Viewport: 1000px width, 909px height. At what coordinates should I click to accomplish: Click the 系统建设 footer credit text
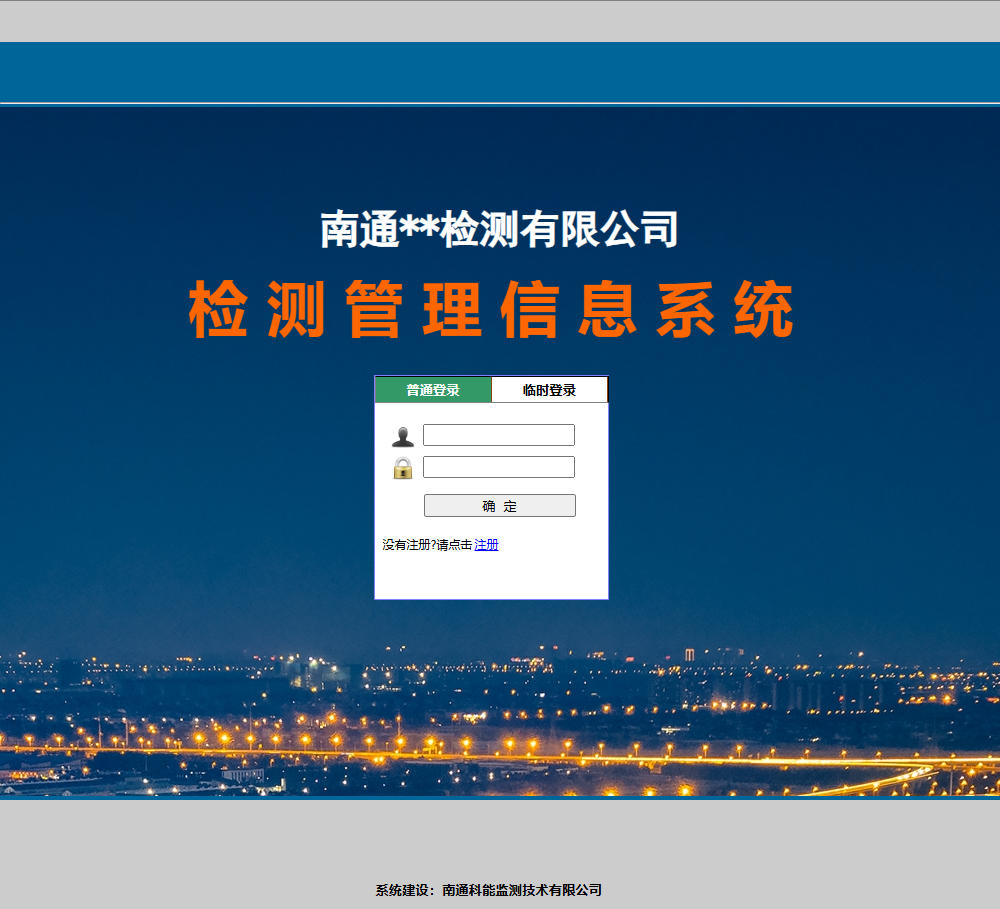click(x=404, y=890)
